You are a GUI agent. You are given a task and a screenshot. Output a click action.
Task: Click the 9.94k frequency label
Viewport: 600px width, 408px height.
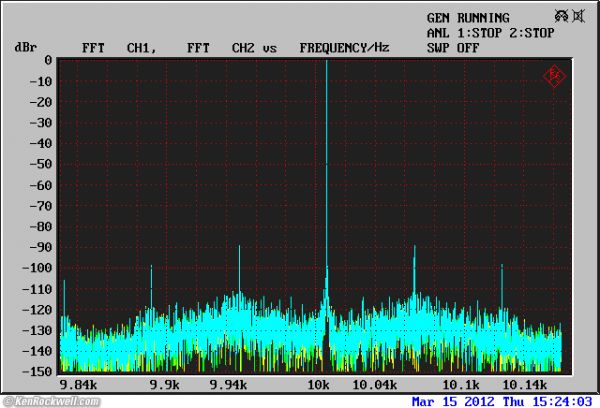pos(228,385)
